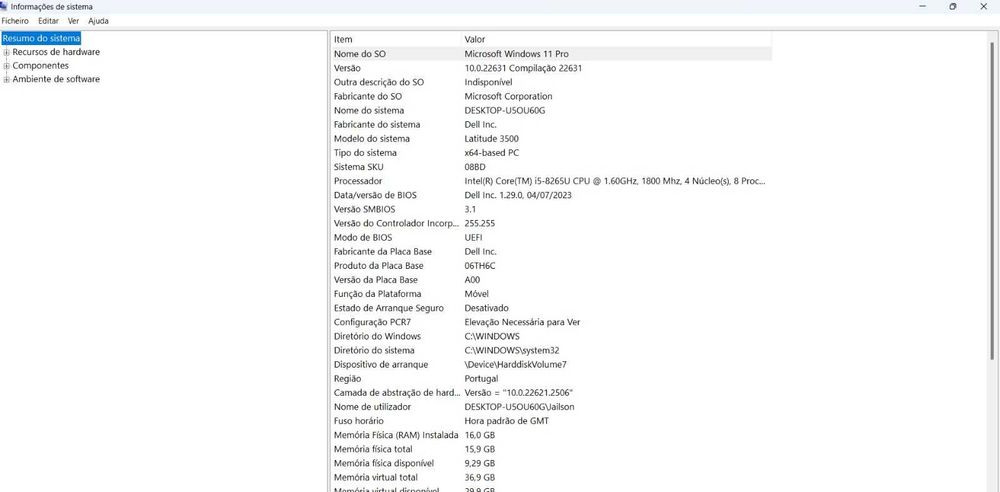This screenshot has width=1000, height=492.
Task: Select Memória Física (RAM) Instalada row
Action: [551, 435]
